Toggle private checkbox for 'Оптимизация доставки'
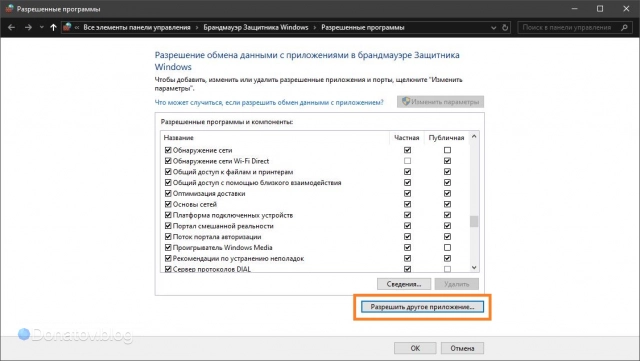Image resolution: width=640 pixels, height=361 pixels. pyautogui.click(x=407, y=193)
